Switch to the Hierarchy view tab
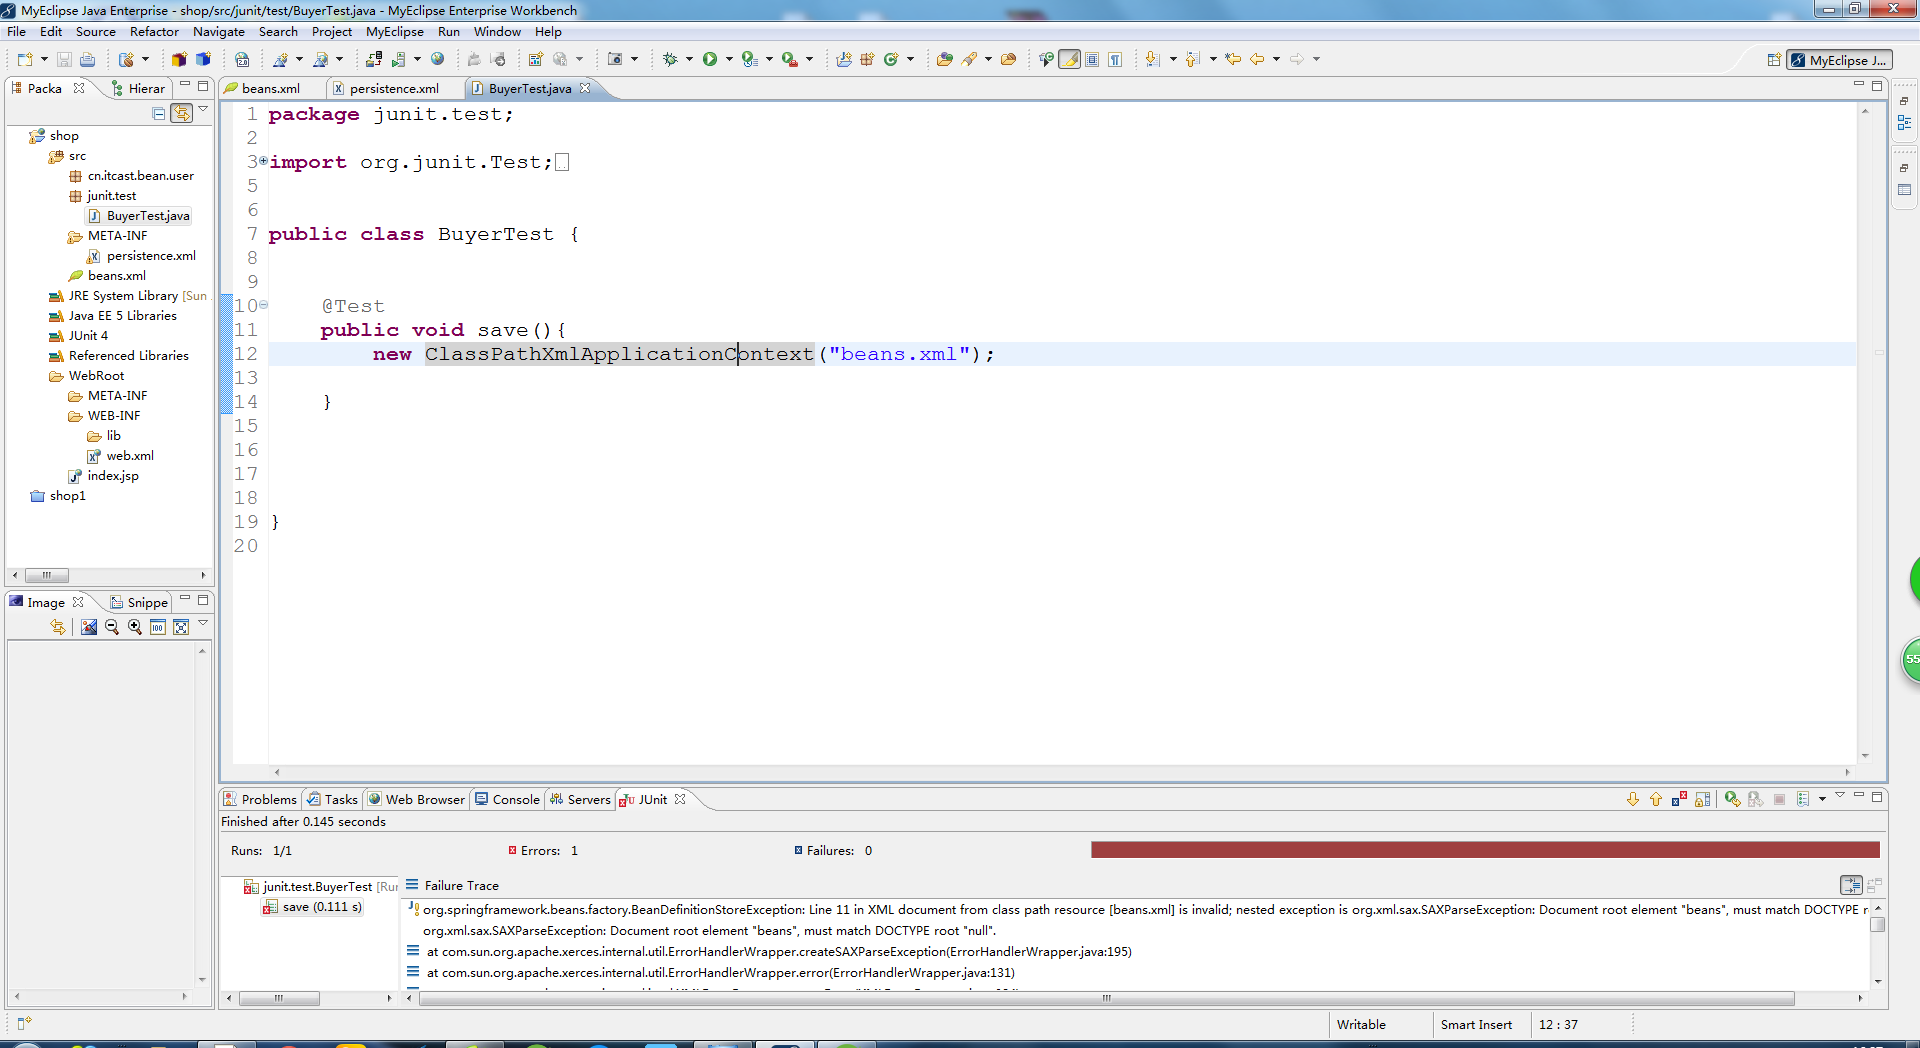 click(x=138, y=88)
